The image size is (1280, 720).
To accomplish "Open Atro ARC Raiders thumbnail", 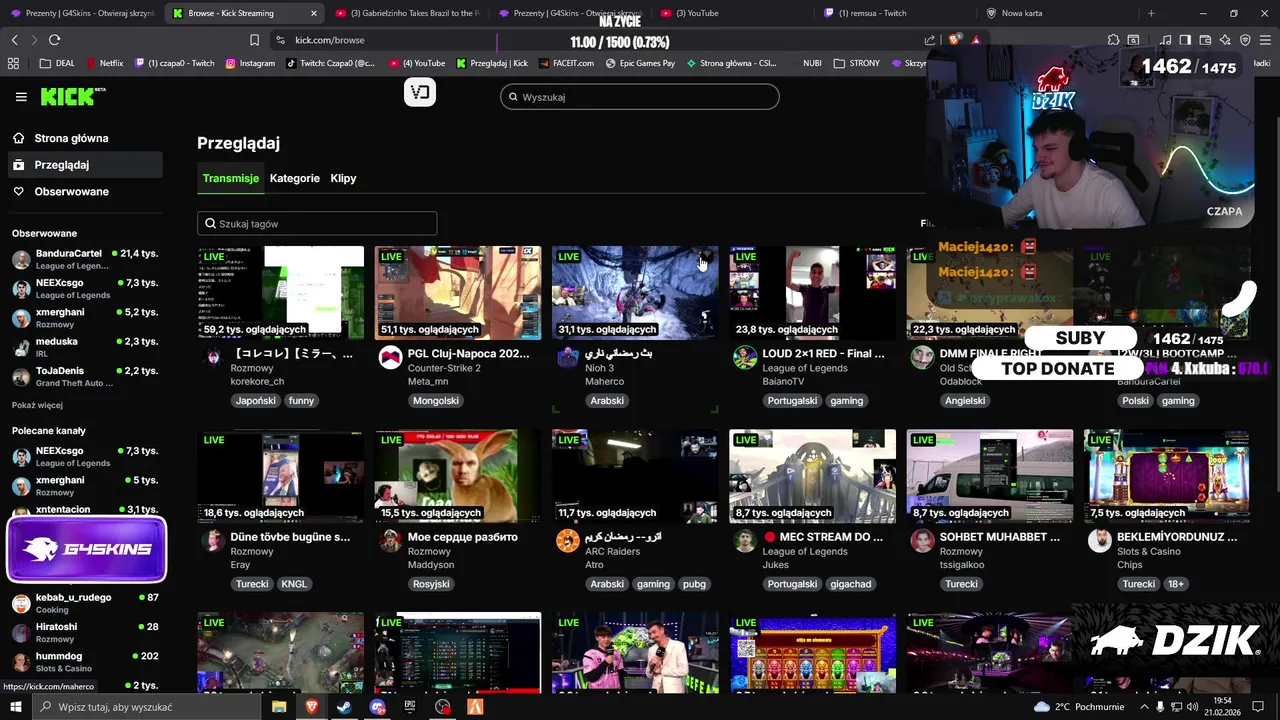I will tap(635, 476).
